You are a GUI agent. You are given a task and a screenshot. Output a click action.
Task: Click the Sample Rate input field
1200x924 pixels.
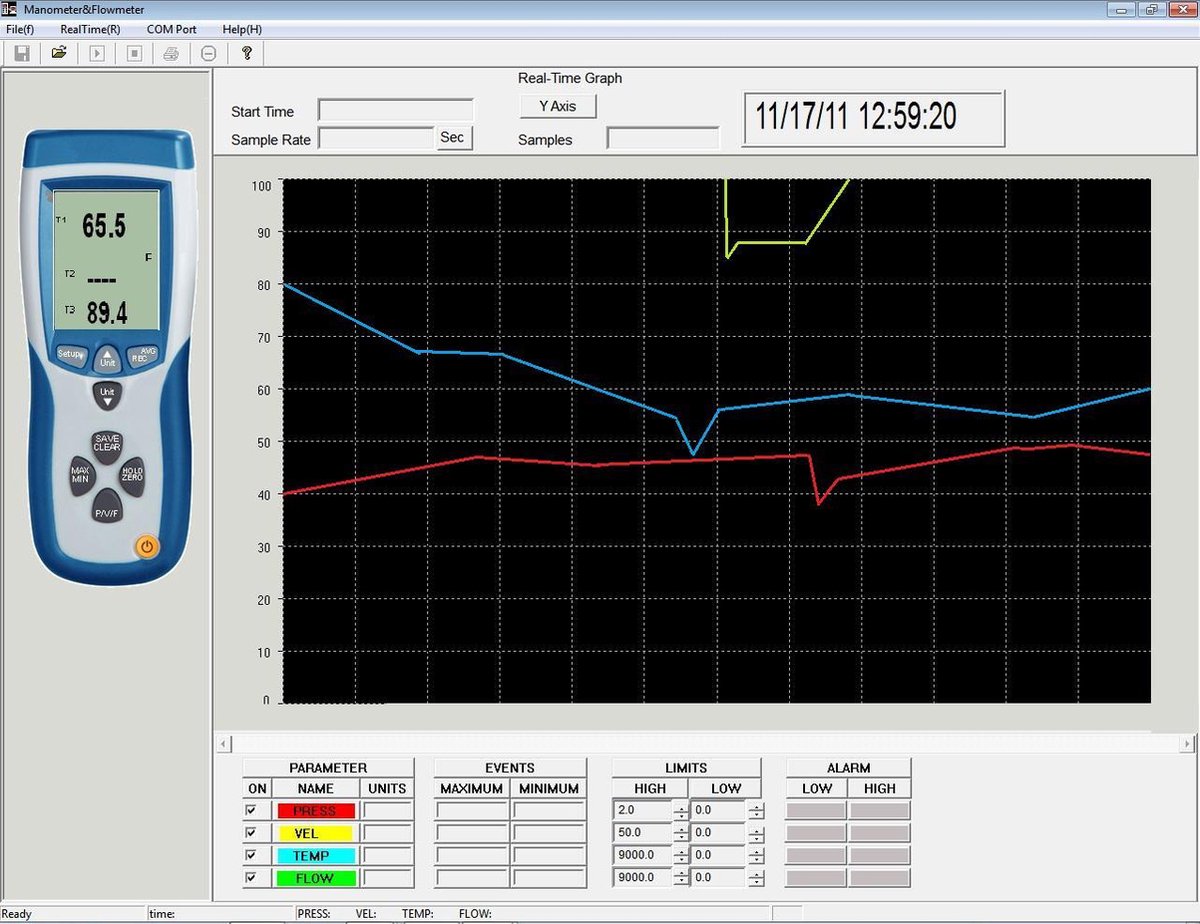tap(376, 139)
